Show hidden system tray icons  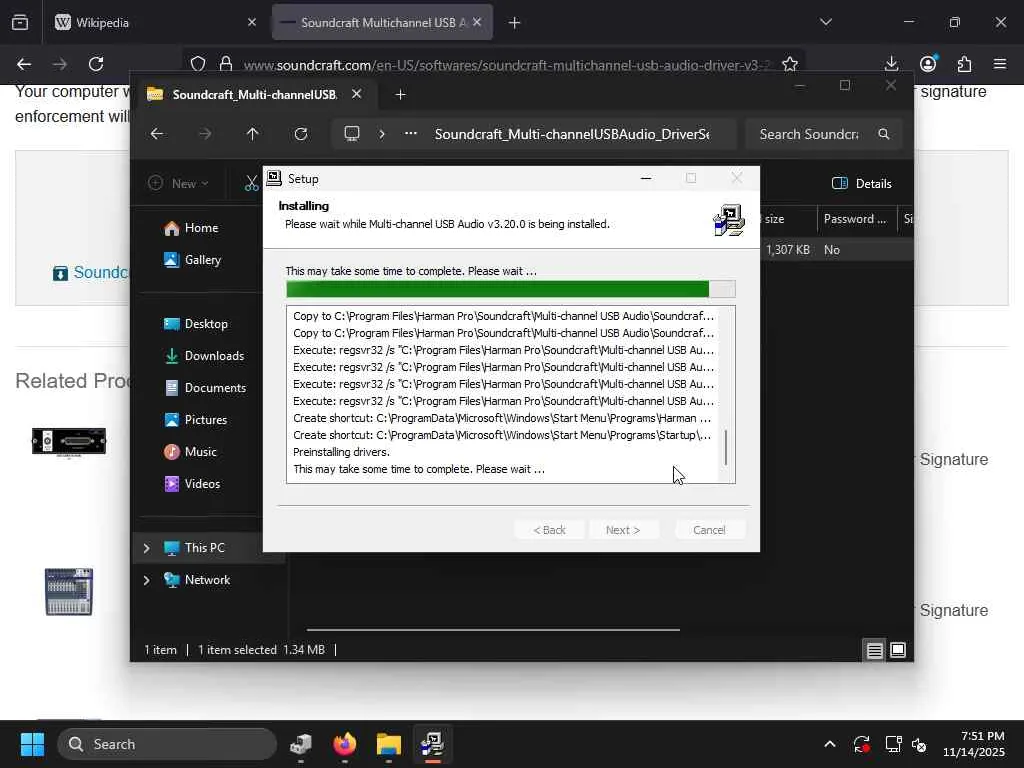(x=829, y=744)
